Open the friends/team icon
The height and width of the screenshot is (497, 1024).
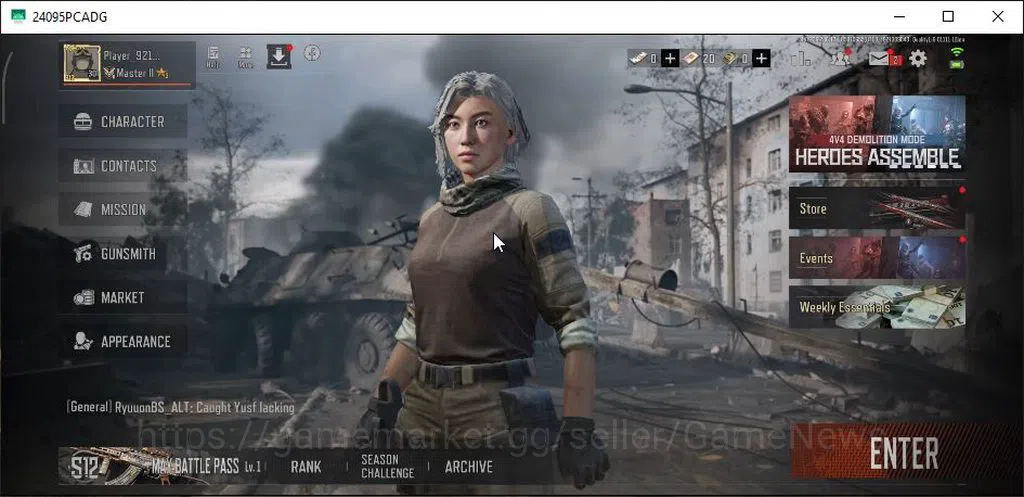840,59
